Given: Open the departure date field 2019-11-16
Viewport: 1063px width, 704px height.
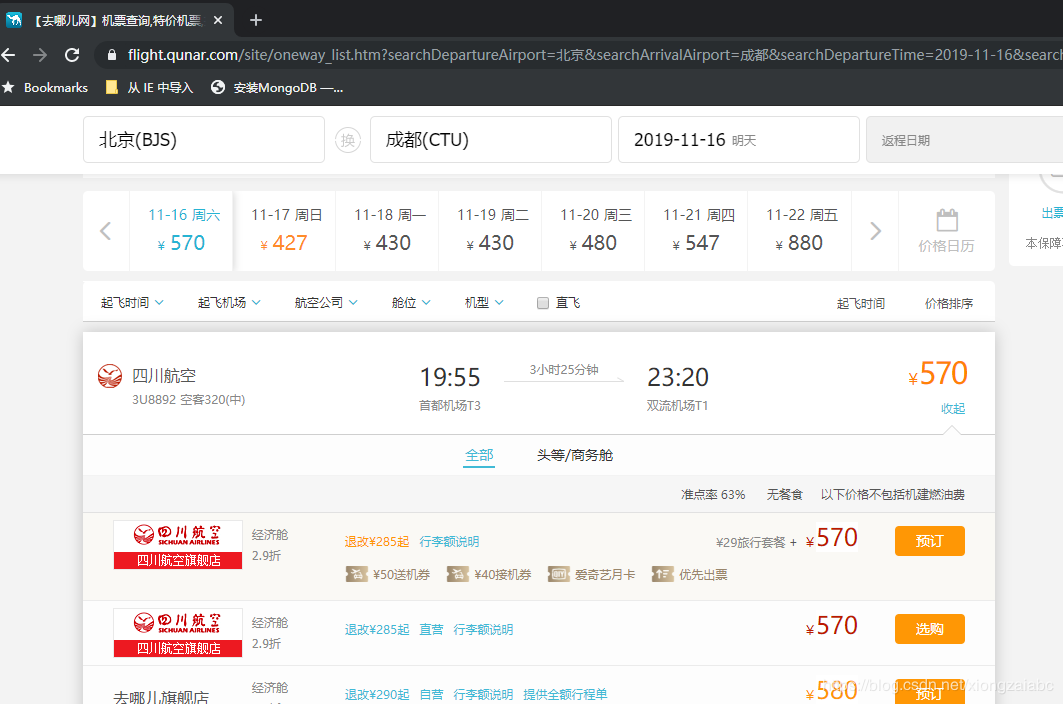Looking at the screenshot, I should coord(739,140).
